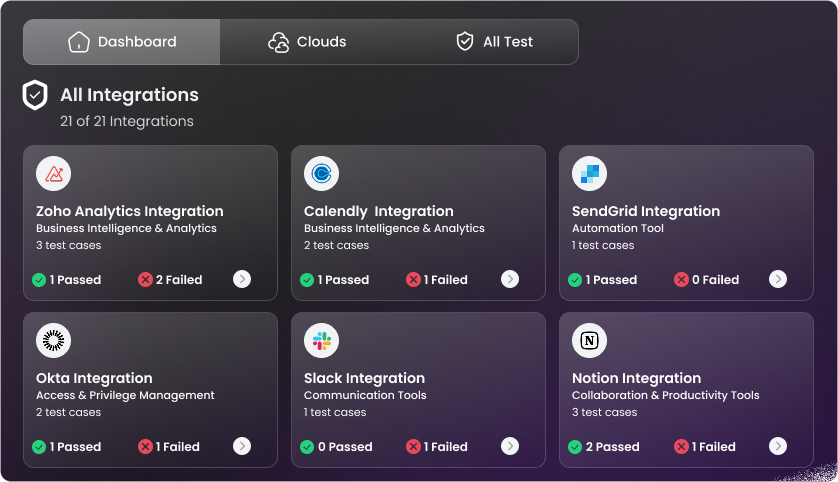Click the Slack logo icon

click(x=322, y=341)
